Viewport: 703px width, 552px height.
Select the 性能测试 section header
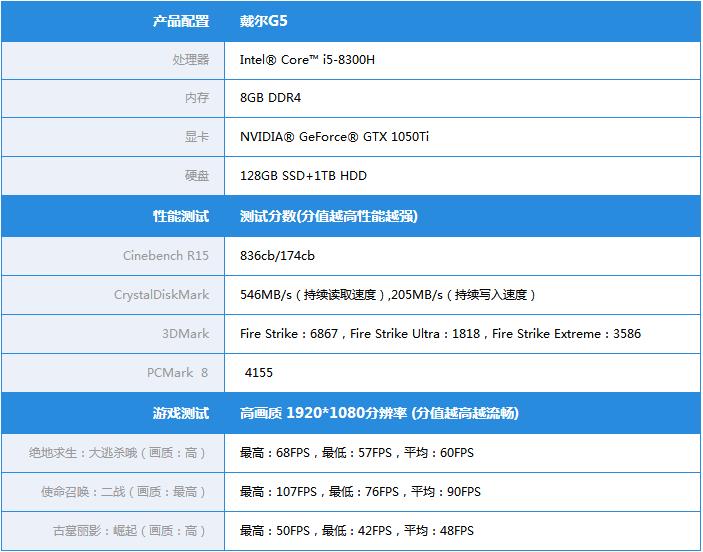coord(181,217)
